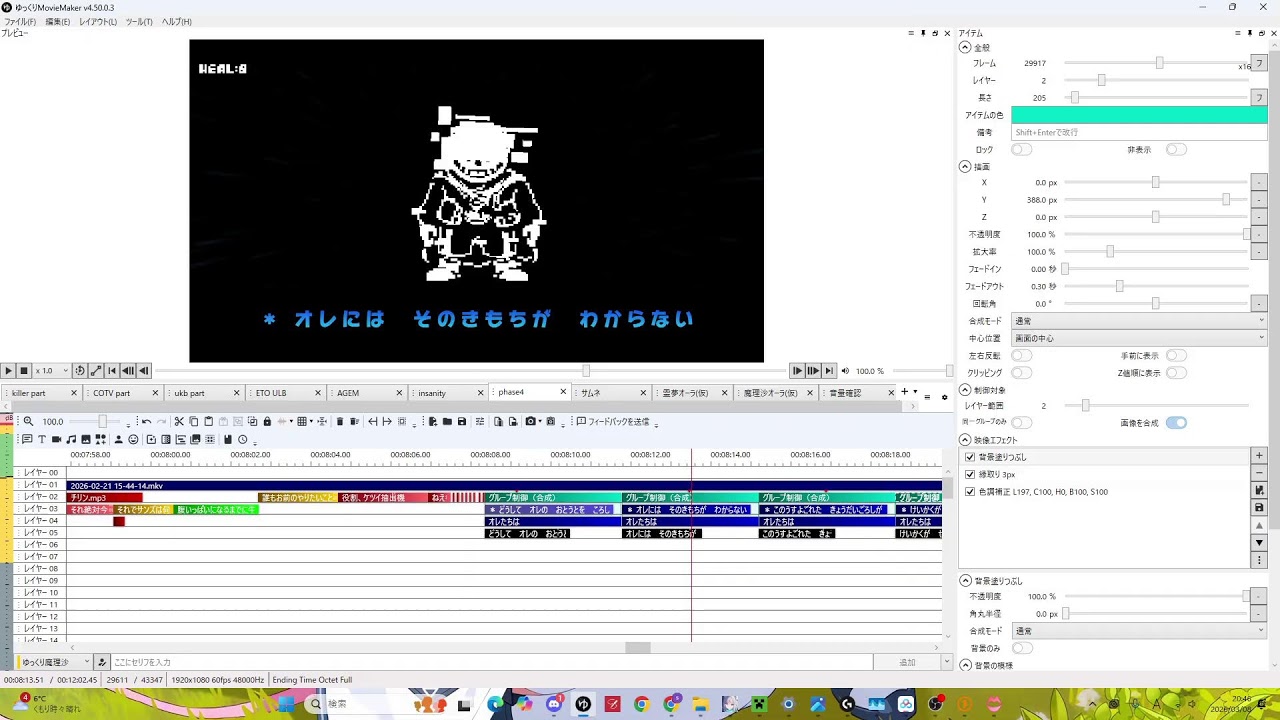Click the 追加 add button

907,662
